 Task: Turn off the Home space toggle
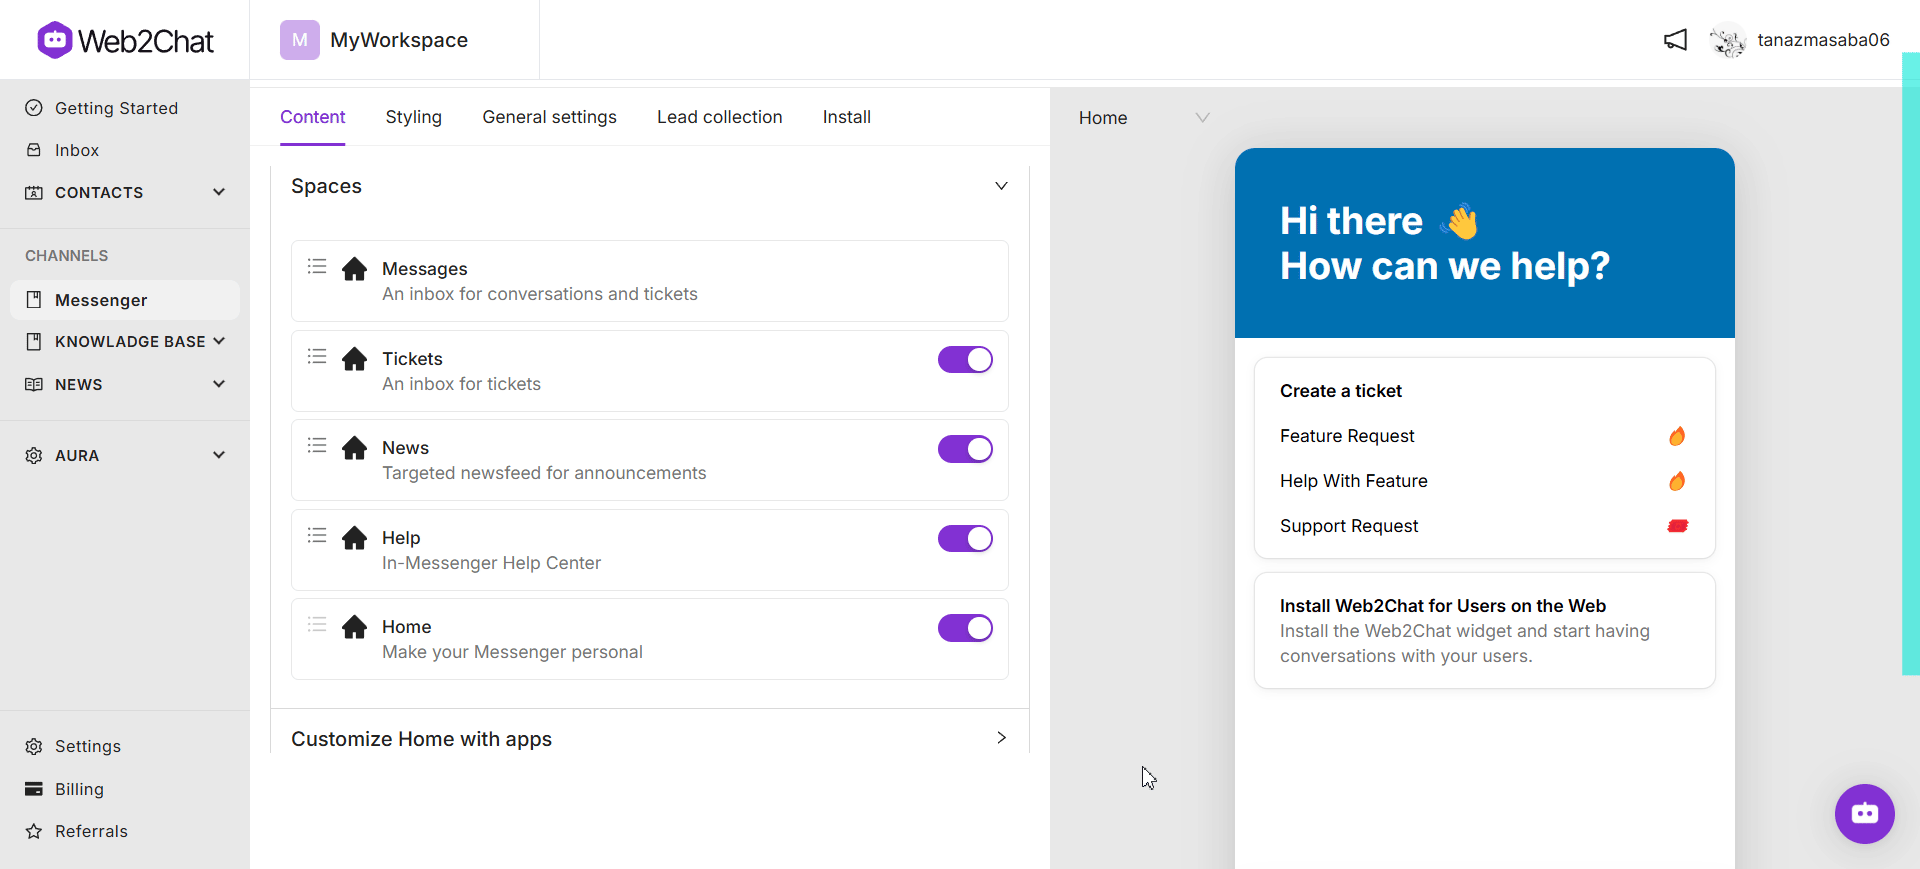pyautogui.click(x=965, y=628)
